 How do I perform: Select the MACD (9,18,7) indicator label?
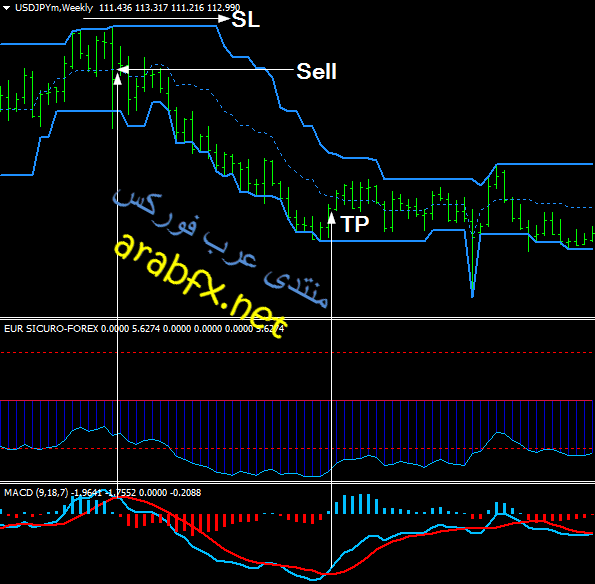pyautogui.click(x=36, y=493)
